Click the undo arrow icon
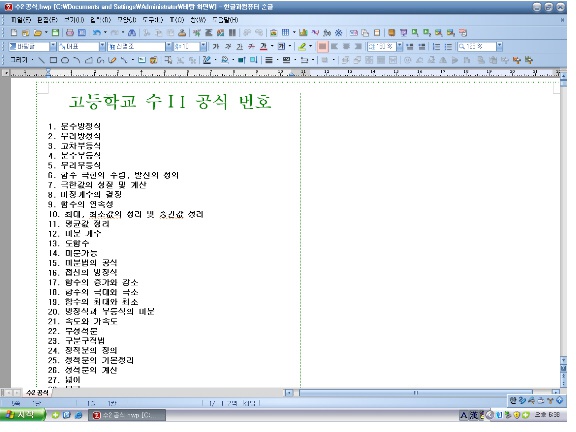The height and width of the screenshot is (432, 576). pos(96,33)
